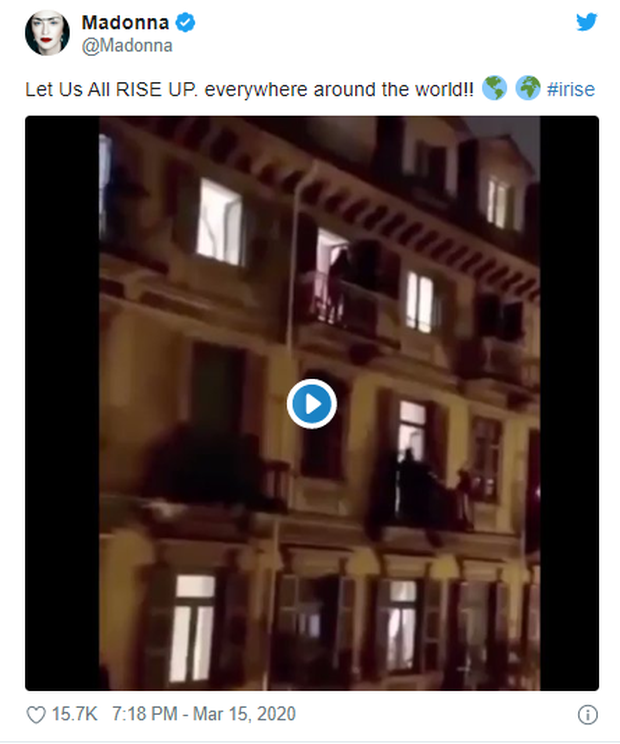This screenshot has width=620, height=744.
Task: Click the lit upper-left window in the video
Action: (x=220, y=222)
